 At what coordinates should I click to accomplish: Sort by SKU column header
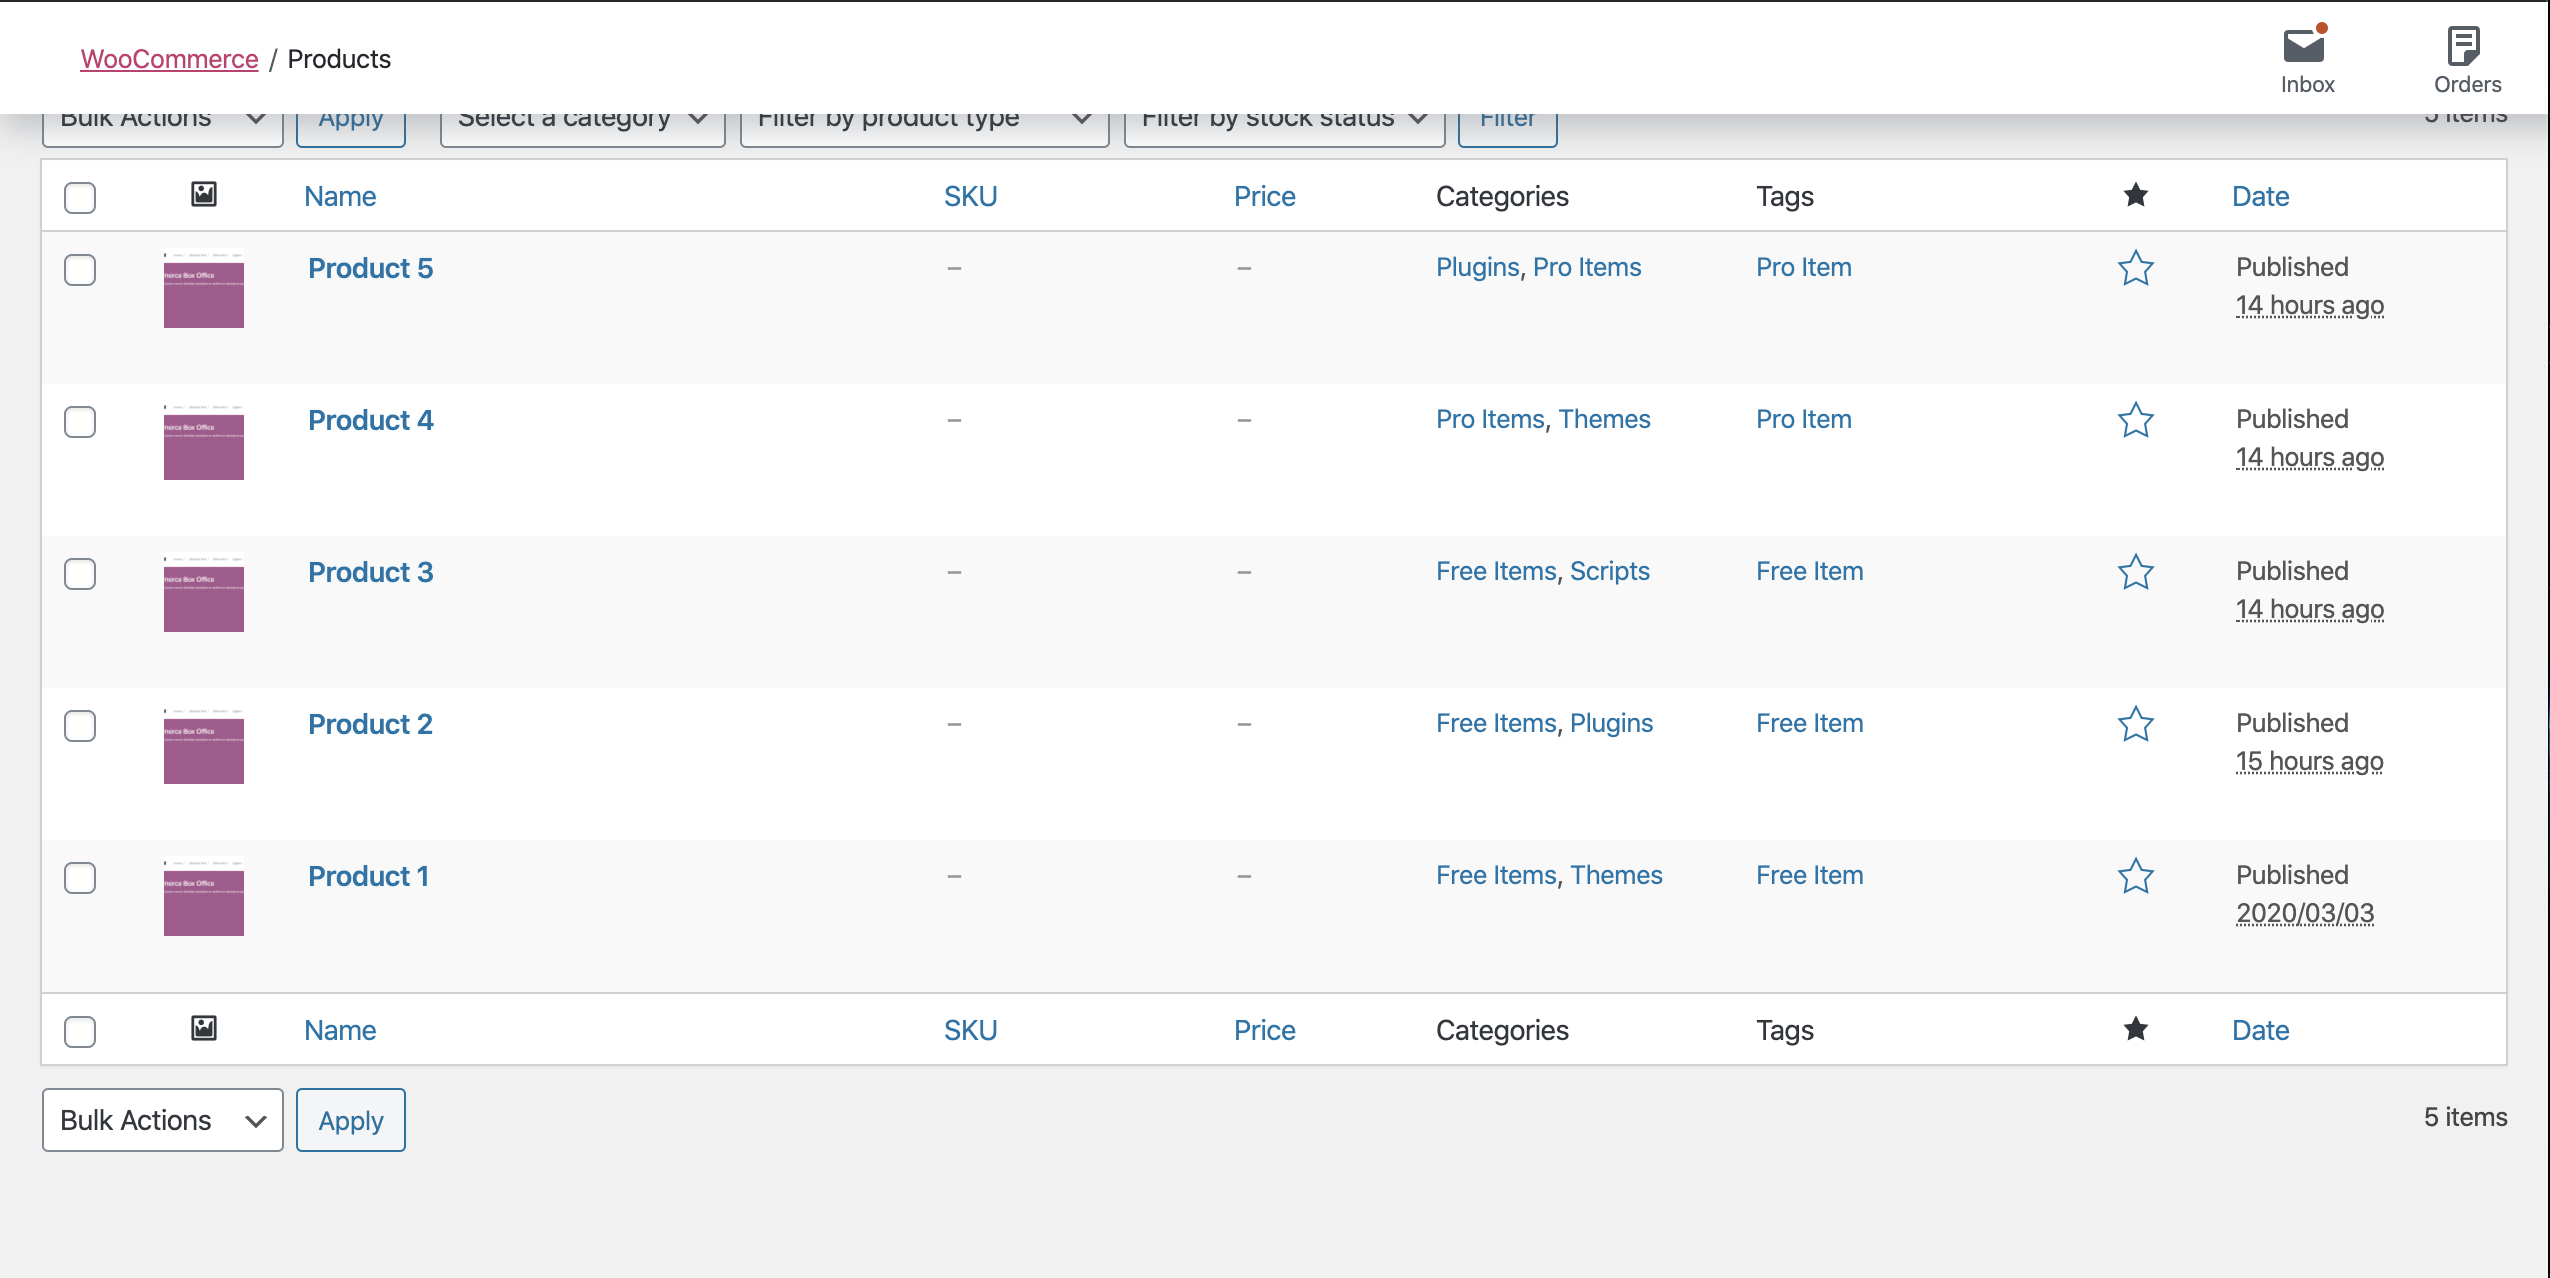click(970, 196)
